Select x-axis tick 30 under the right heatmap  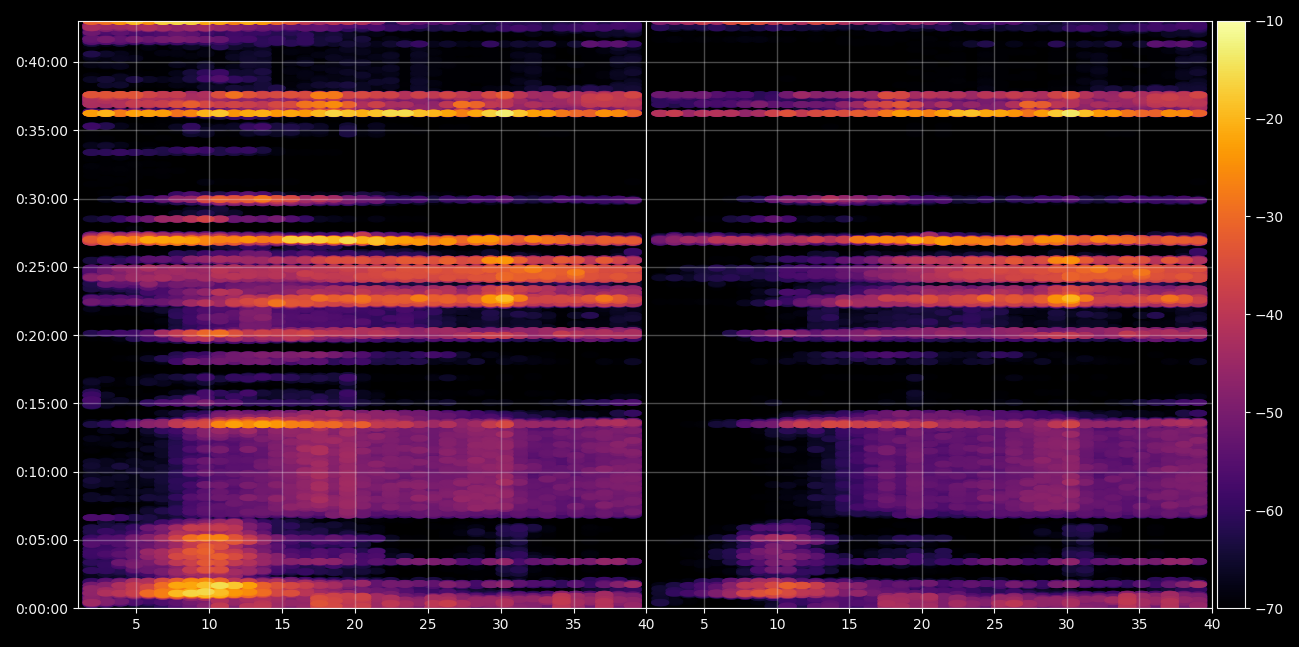[1067, 625]
